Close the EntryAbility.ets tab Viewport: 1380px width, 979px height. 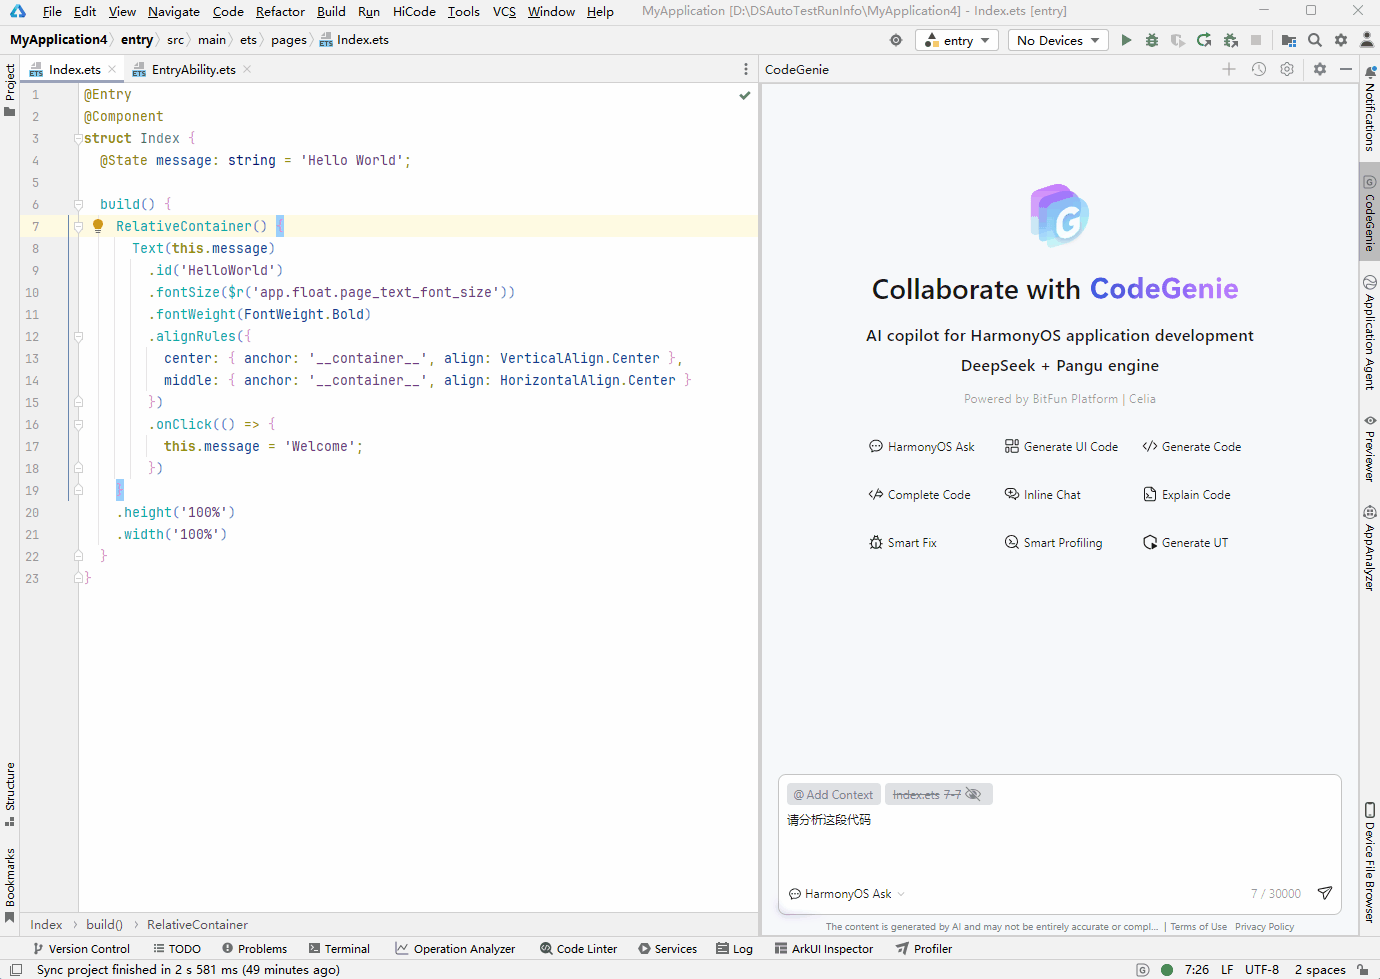[x=247, y=69]
